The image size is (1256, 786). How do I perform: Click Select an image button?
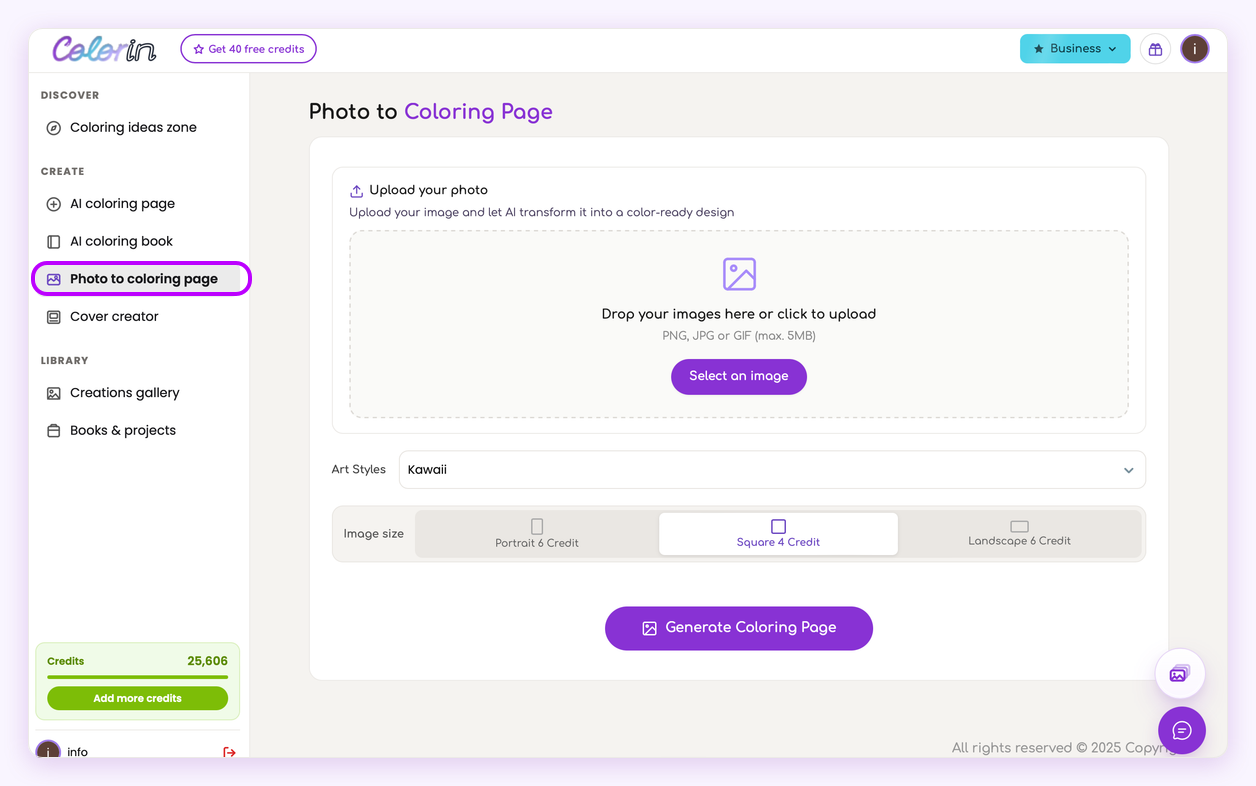[x=739, y=377]
